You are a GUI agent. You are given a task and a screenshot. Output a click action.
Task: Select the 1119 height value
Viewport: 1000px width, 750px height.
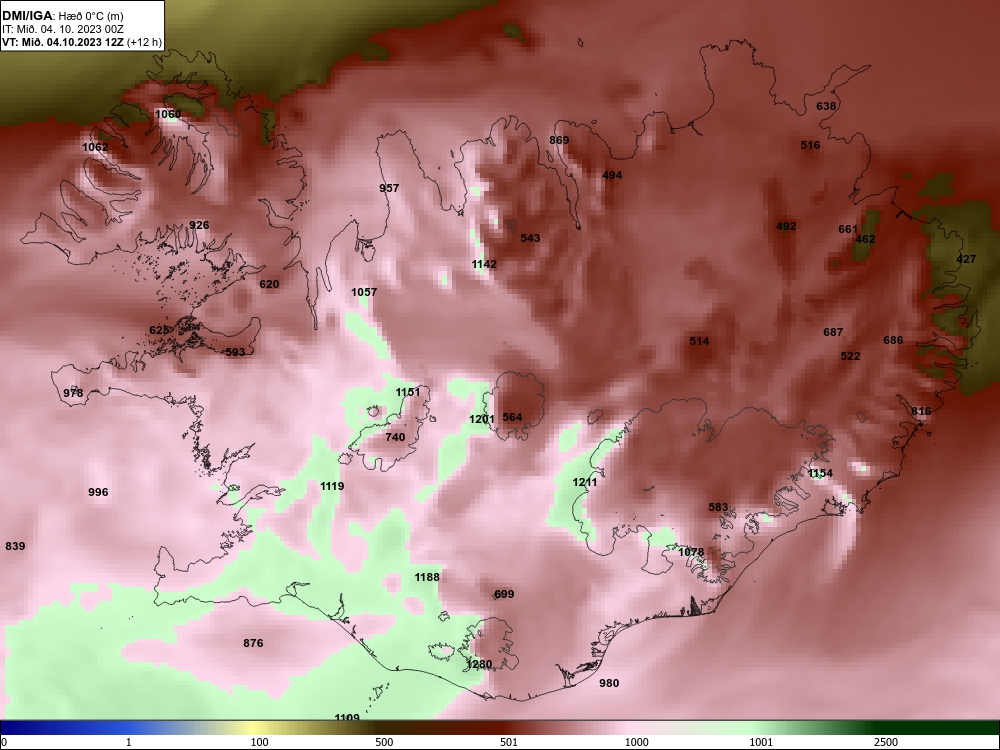332,486
